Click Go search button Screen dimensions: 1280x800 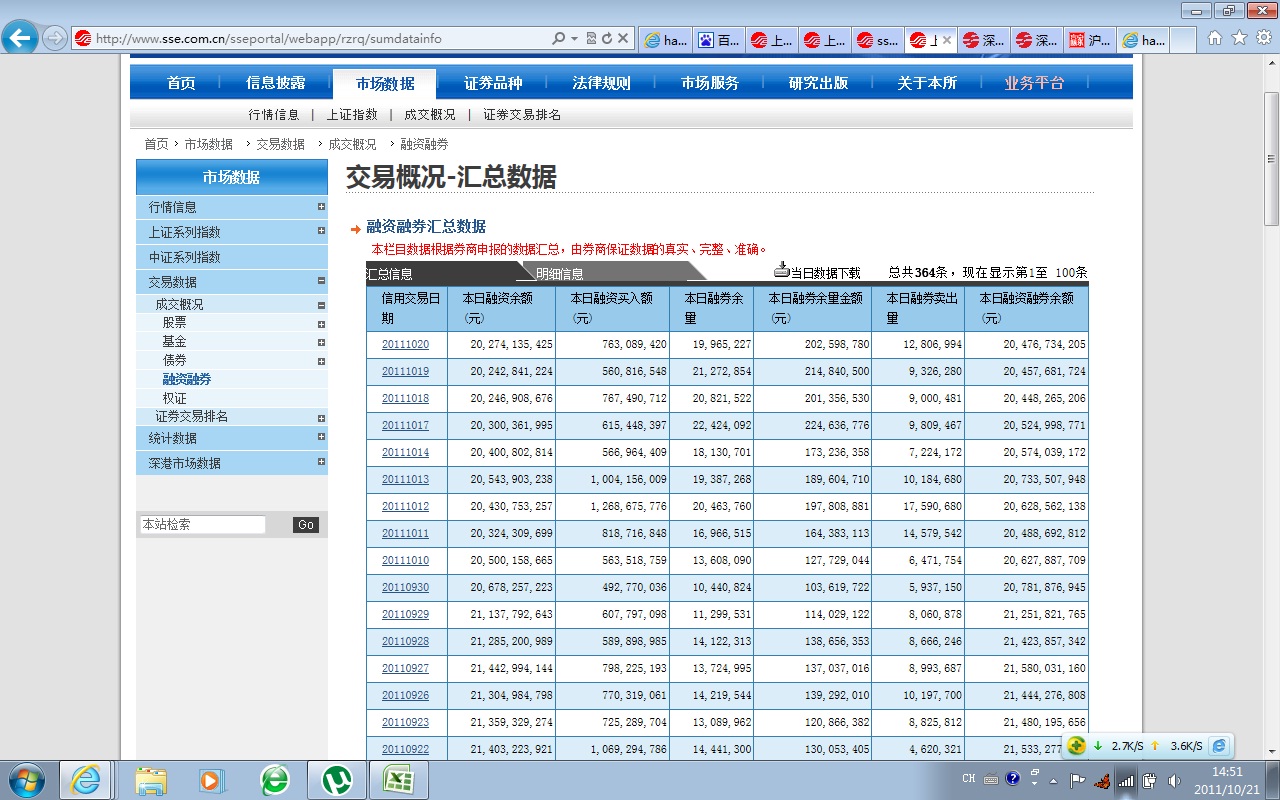(x=306, y=525)
